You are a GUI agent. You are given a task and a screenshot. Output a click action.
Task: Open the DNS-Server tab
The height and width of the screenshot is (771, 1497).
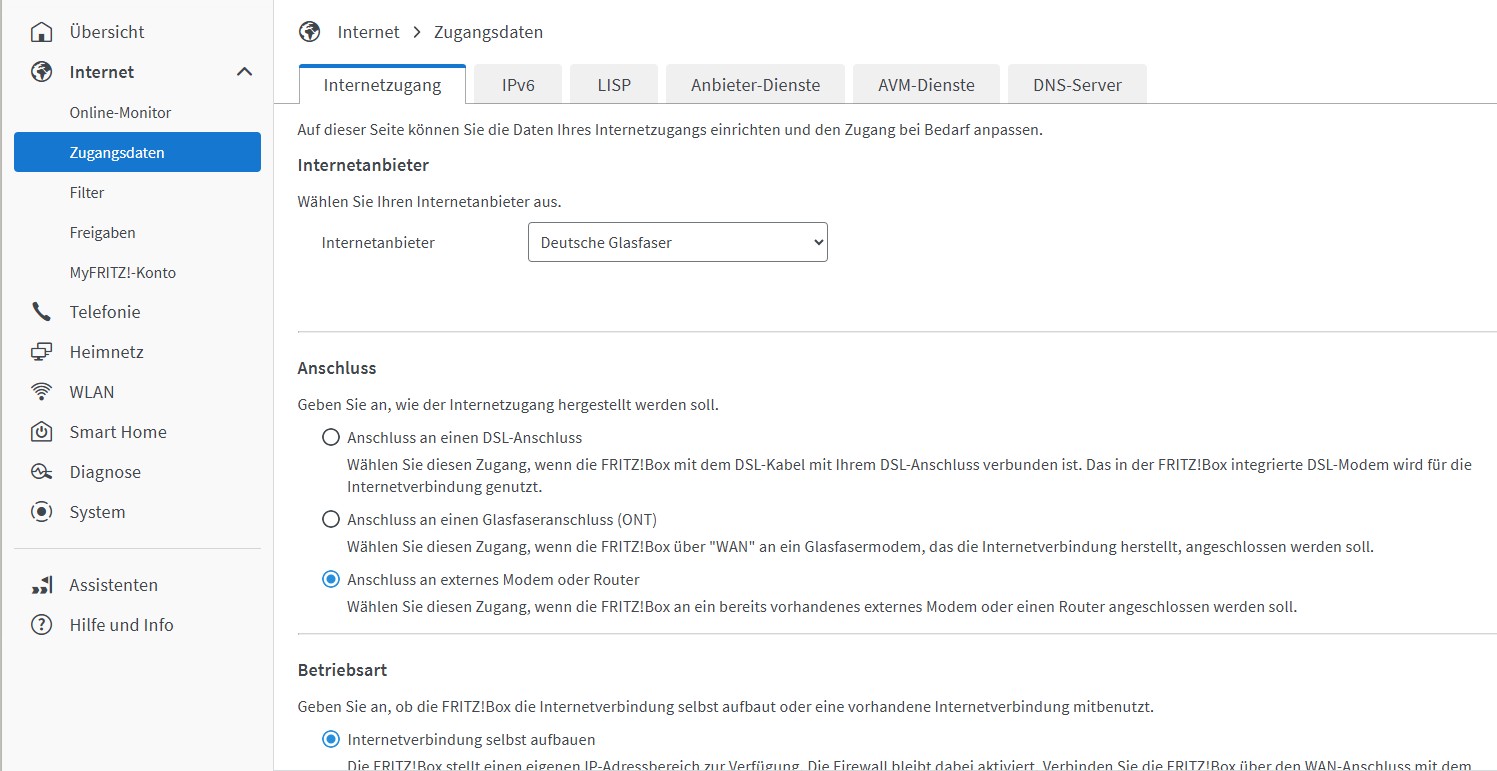1077,85
